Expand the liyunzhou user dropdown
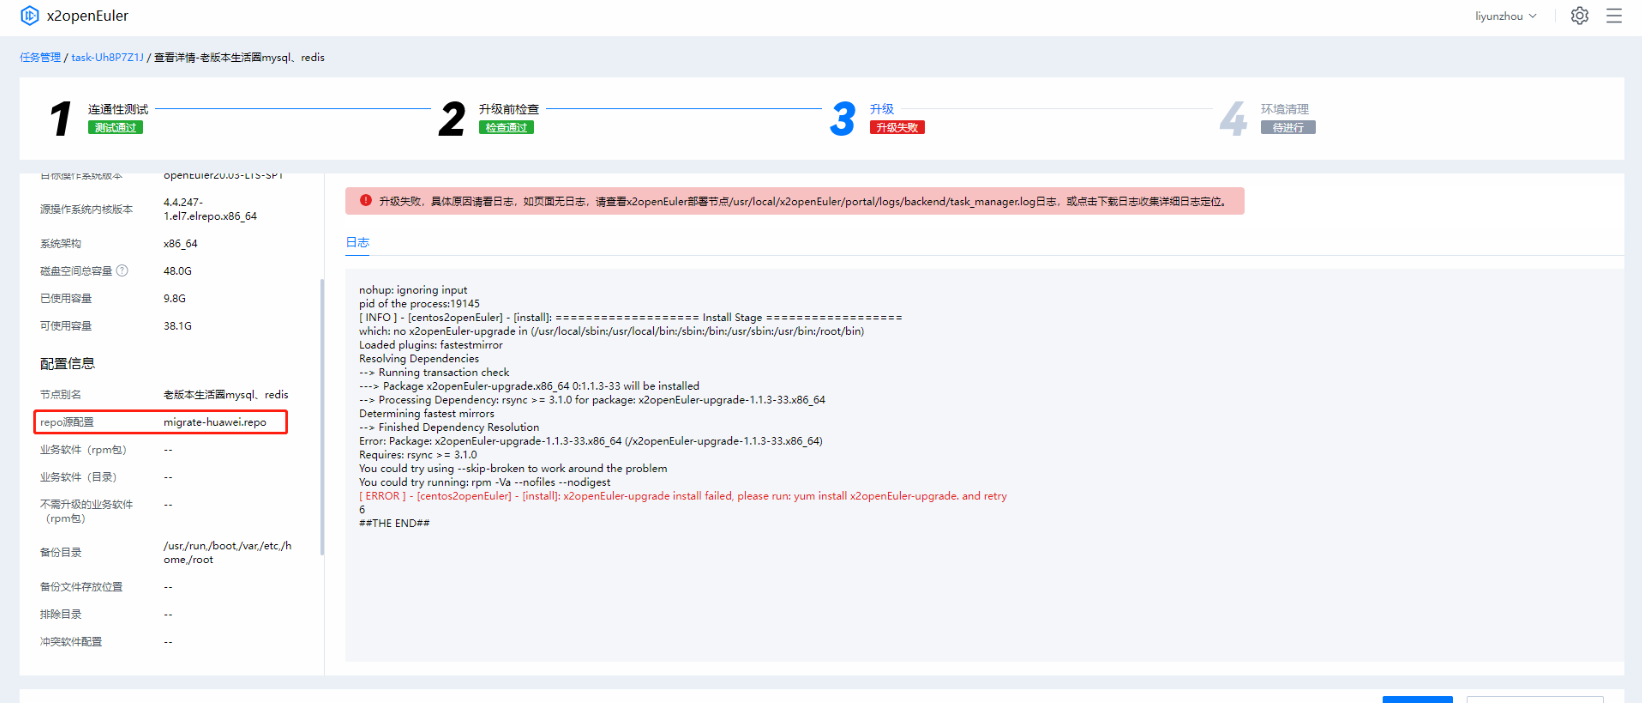The width and height of the screenshot is (1642, 703). (x=1505, y=16)
